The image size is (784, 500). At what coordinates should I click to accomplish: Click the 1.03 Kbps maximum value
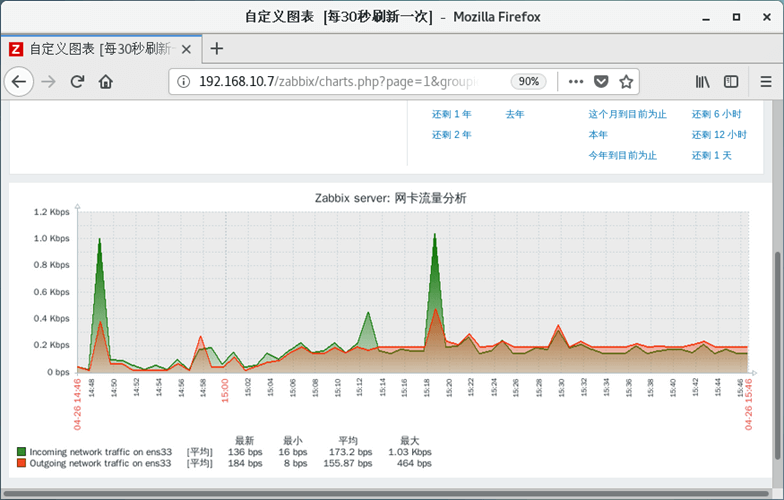pos(410,452)
